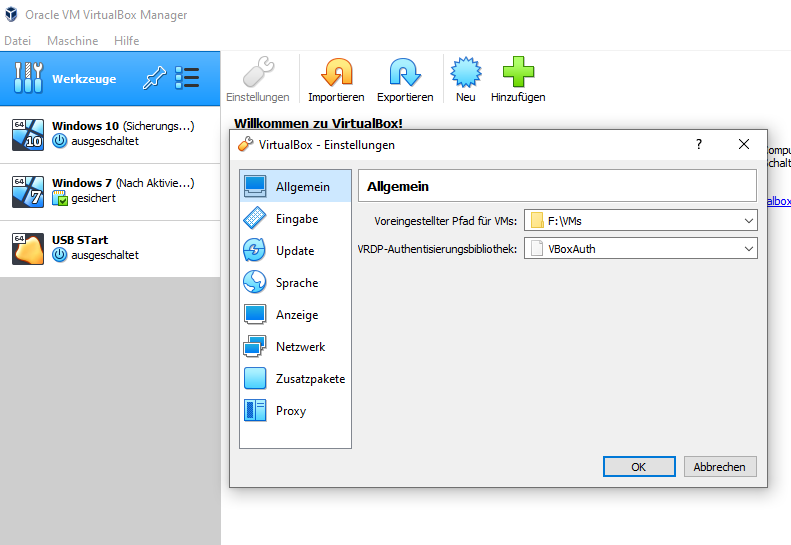Viewport: 791px width, 545px height.
Task: Switch to the Eingabe settings page
Action: (296, 219)
